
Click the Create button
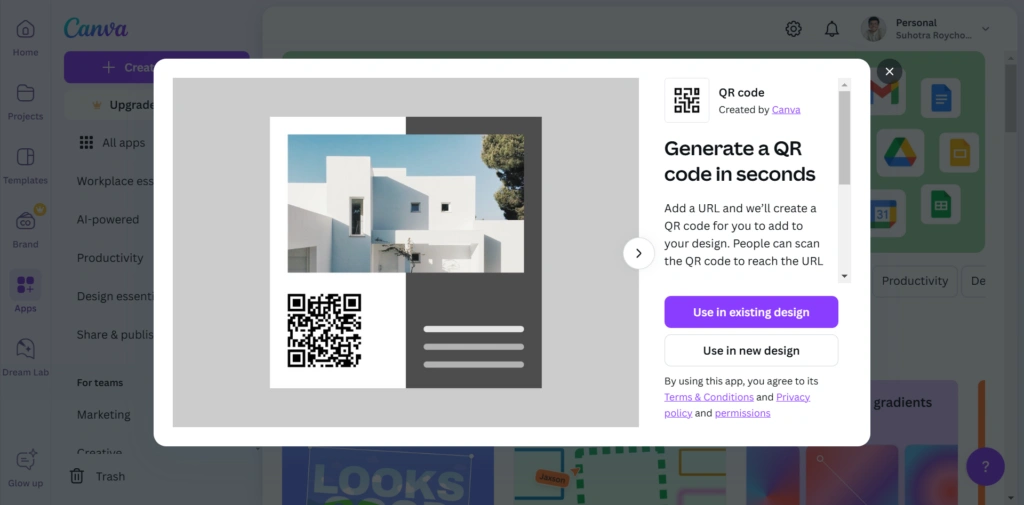(110, 67)
